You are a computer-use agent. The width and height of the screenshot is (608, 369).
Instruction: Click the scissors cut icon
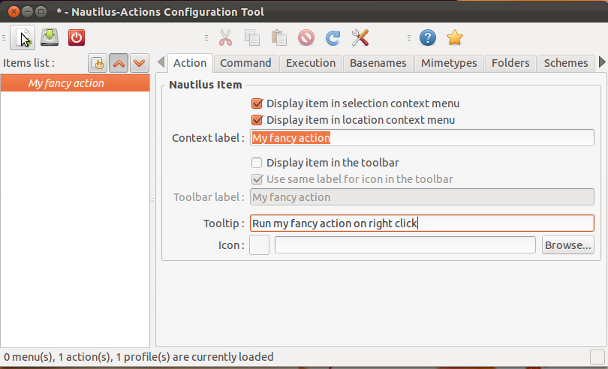(225, 38)
